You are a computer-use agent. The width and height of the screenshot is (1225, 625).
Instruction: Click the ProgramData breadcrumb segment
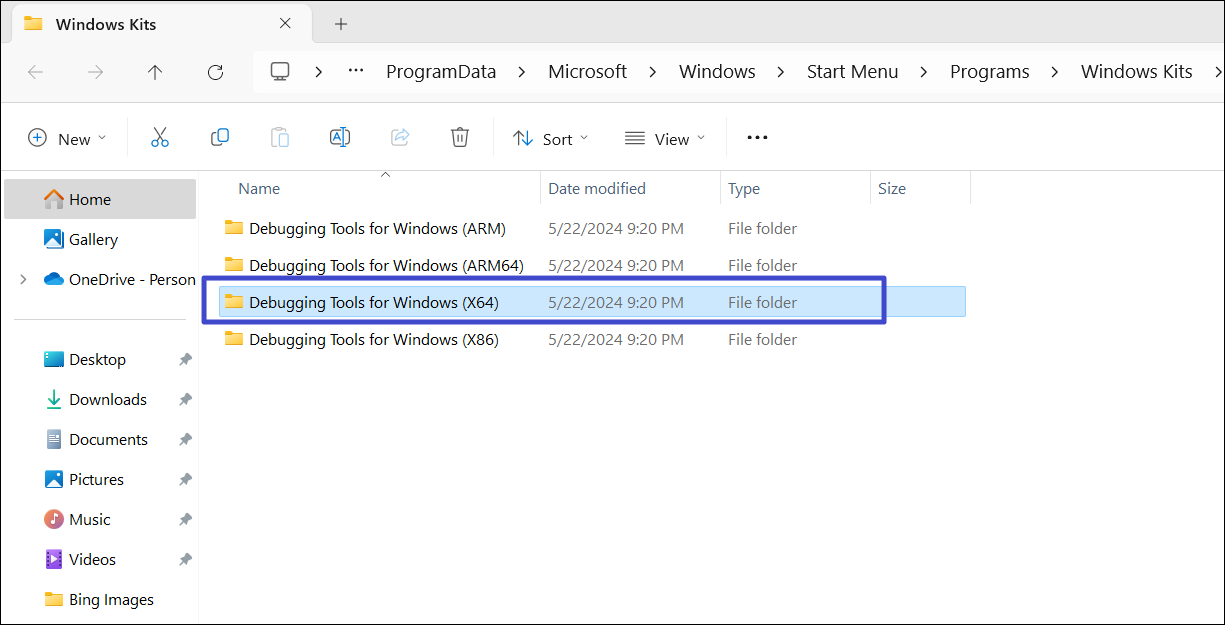click(441, 72)
